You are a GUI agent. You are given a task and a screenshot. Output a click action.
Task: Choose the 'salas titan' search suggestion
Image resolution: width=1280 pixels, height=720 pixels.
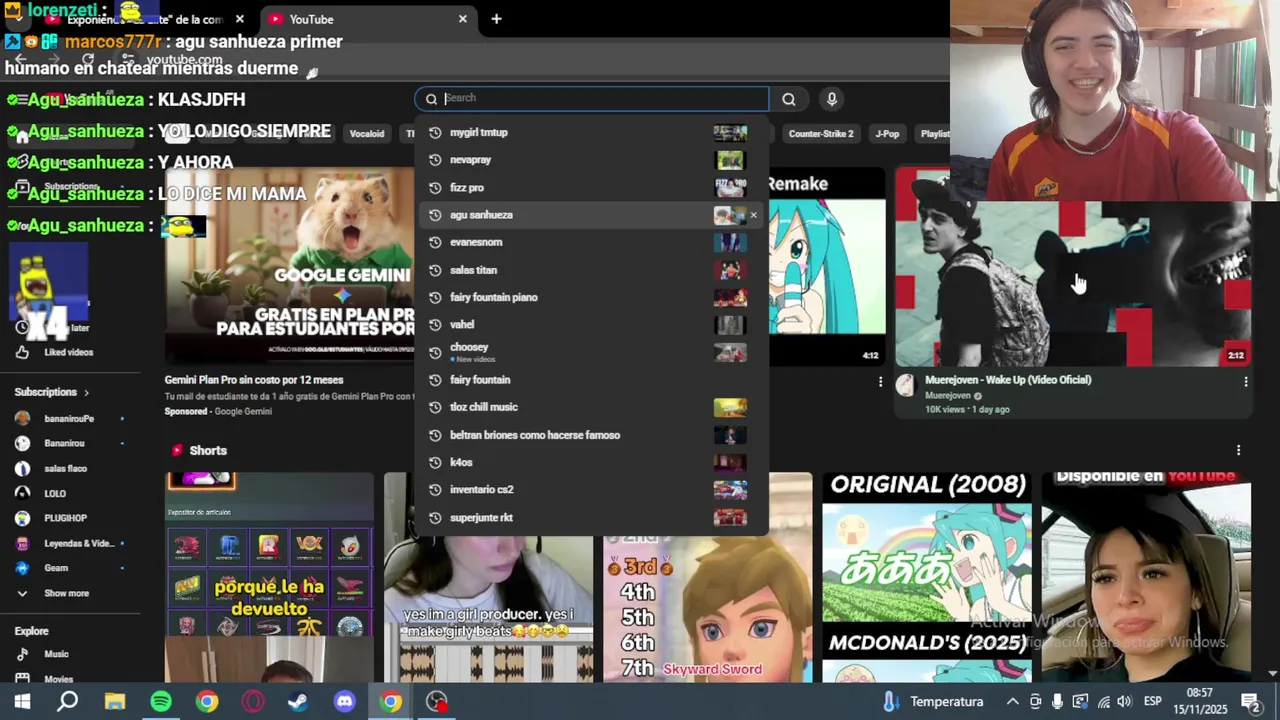(590, 270)
